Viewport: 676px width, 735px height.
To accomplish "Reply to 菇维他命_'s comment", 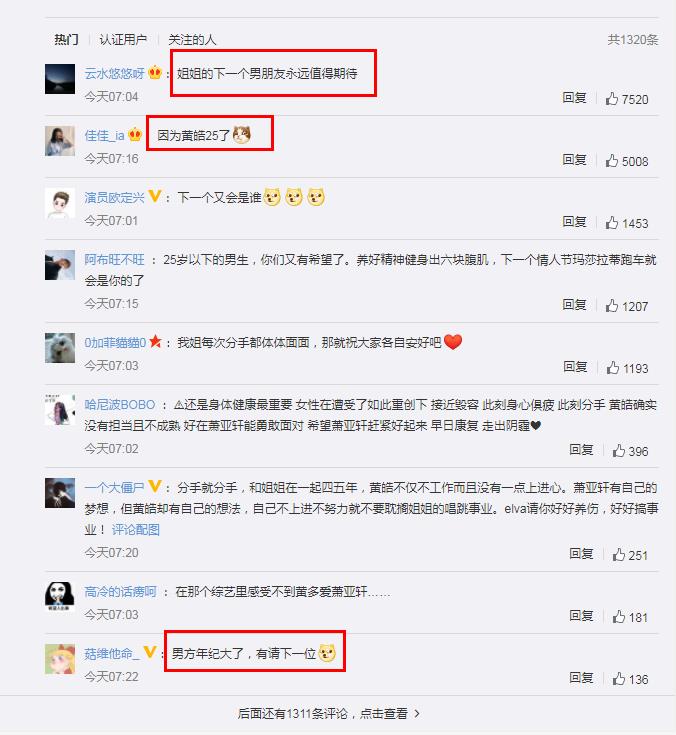I will click(x=581, y=677).
